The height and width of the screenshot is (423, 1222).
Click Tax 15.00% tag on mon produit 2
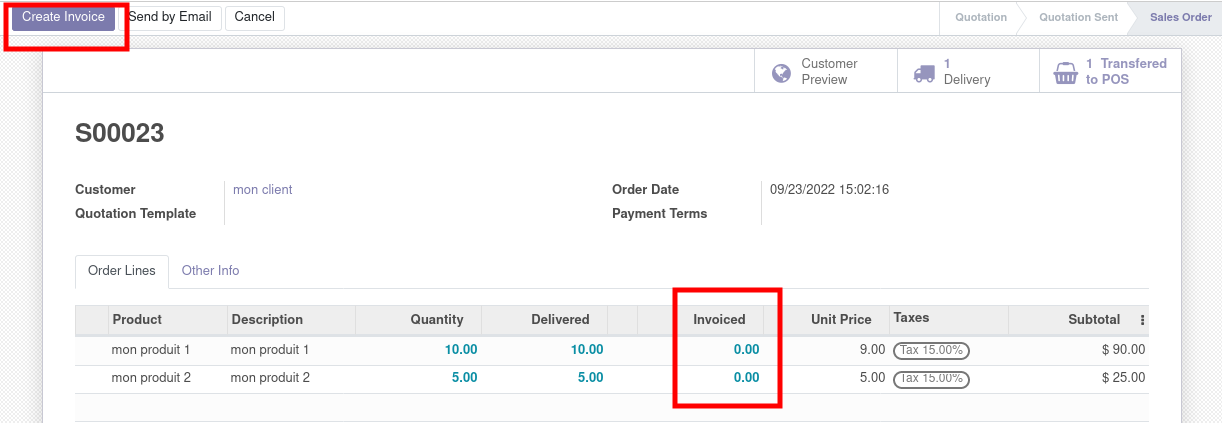[931, 378]
